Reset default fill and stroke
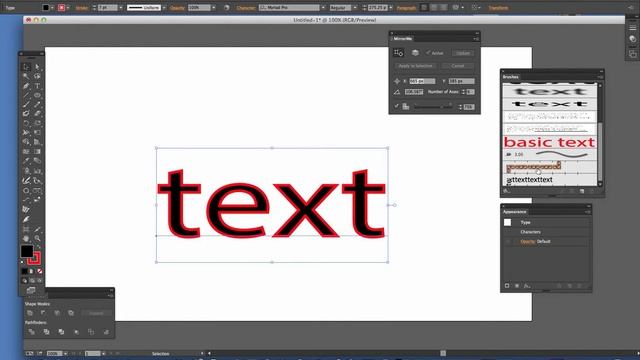Image resolution: width=640 pixels, height=360 pixels. point(22,262)
